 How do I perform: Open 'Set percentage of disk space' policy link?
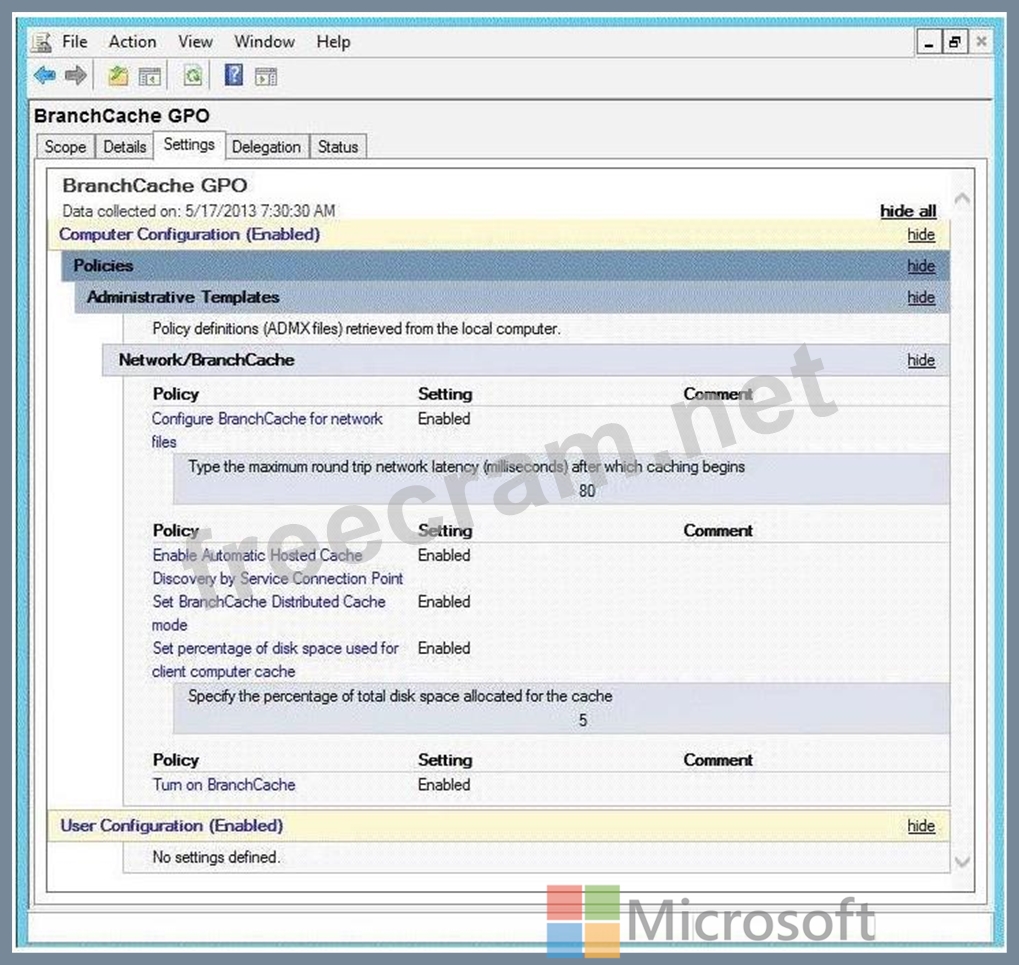click(x=275, y=660)
